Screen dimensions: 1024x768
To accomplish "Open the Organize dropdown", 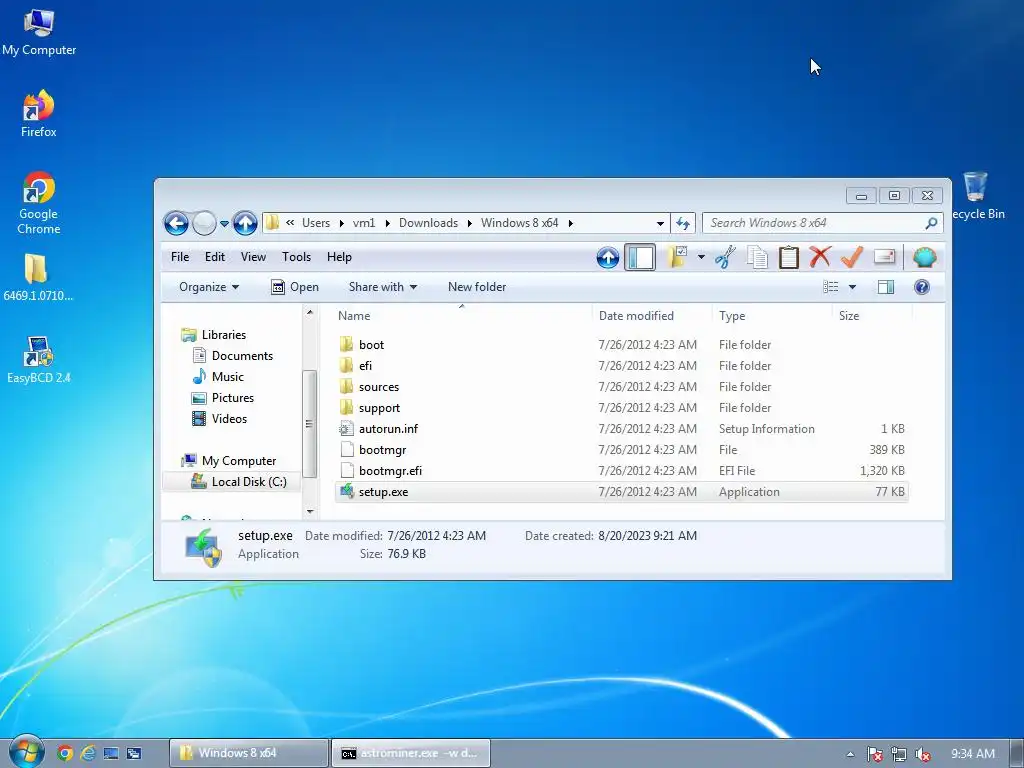I will [x=209, y=287].
